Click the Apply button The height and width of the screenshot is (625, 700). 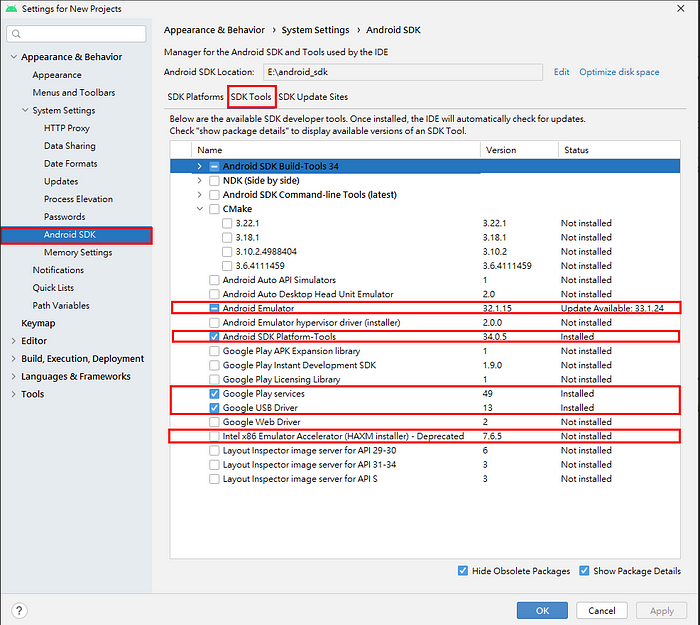(662, 611)
